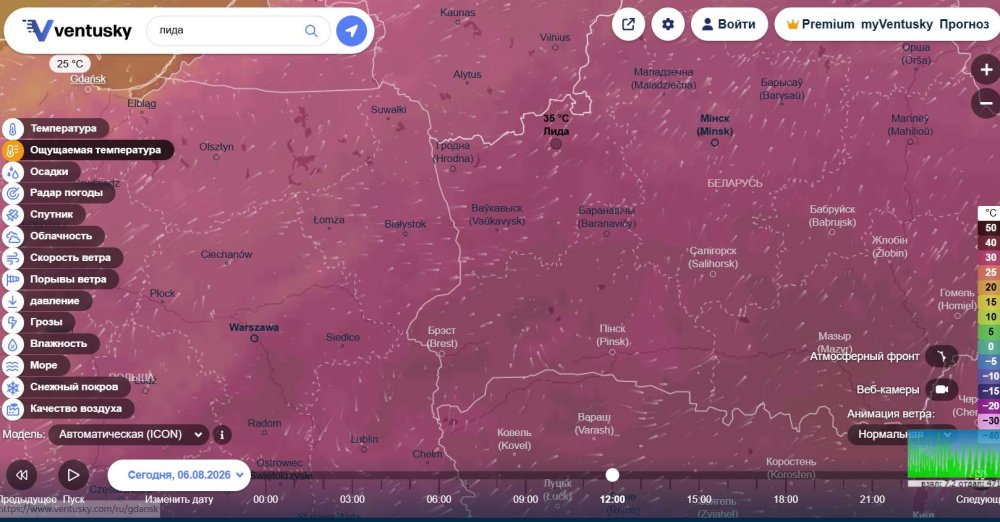Screen dimensions: 1000x522
Task: Zoom out the map with minus
Action: pos(986,103)
